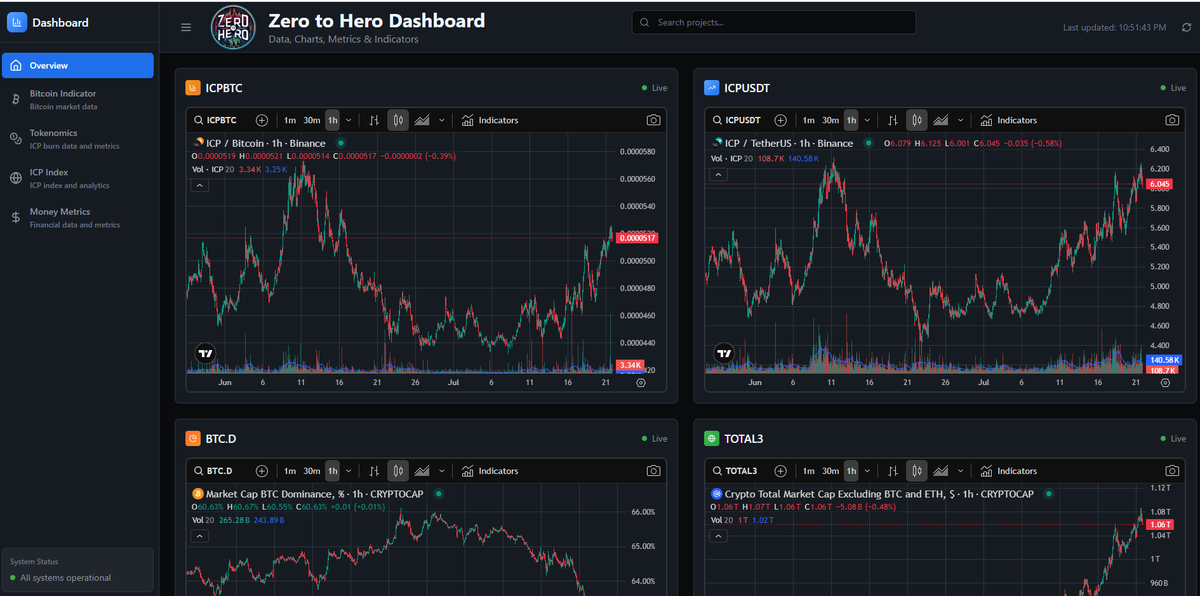Take a snapshot of the ICPUSDT chart

1172,120
